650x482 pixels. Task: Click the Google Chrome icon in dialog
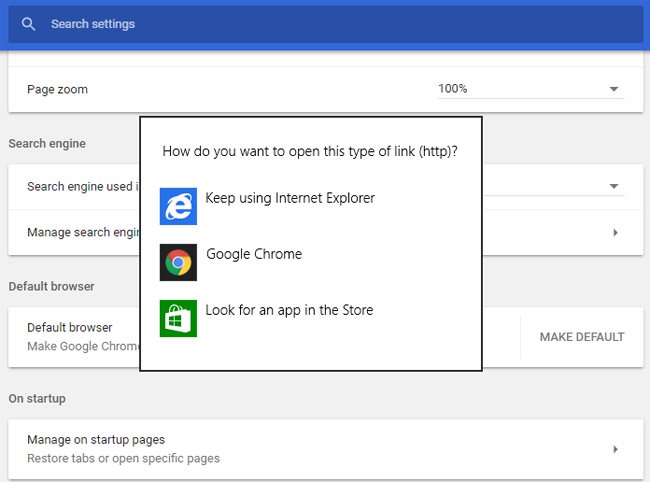point(178,262)
